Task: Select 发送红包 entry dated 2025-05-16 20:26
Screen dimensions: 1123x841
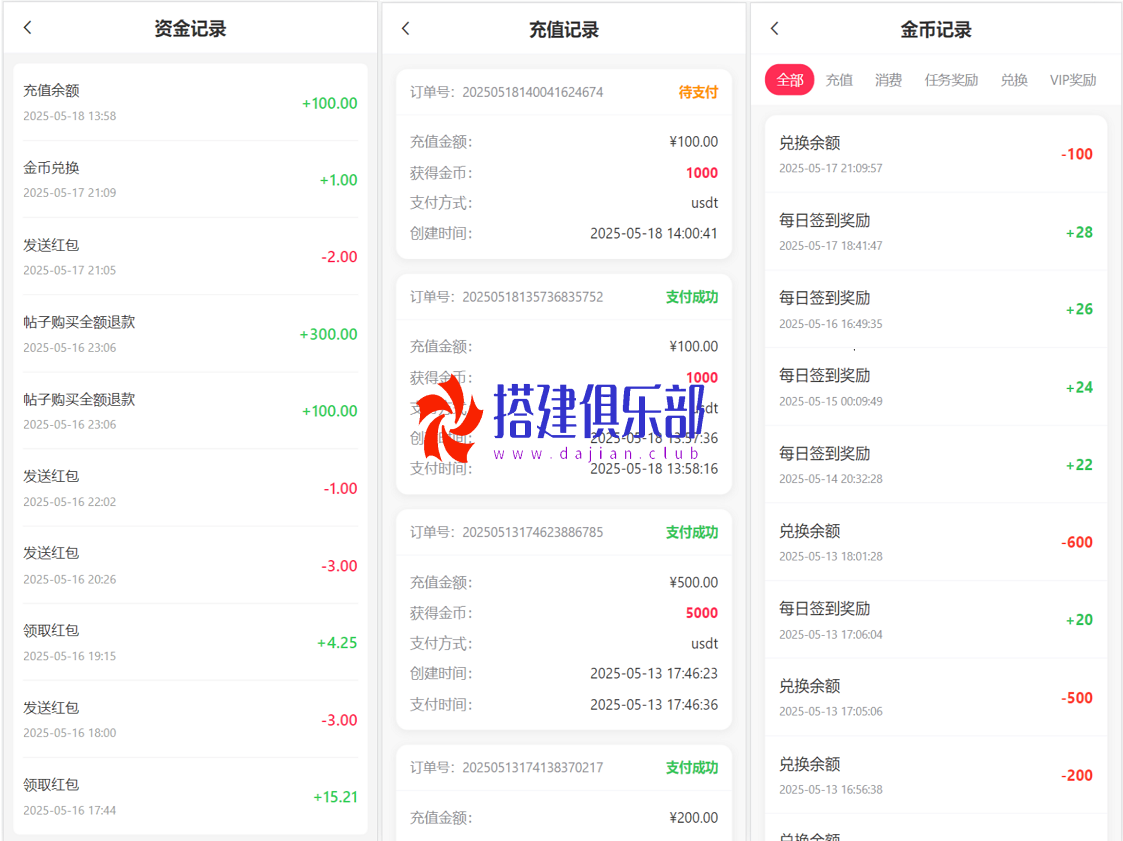Action: point(191,565)
